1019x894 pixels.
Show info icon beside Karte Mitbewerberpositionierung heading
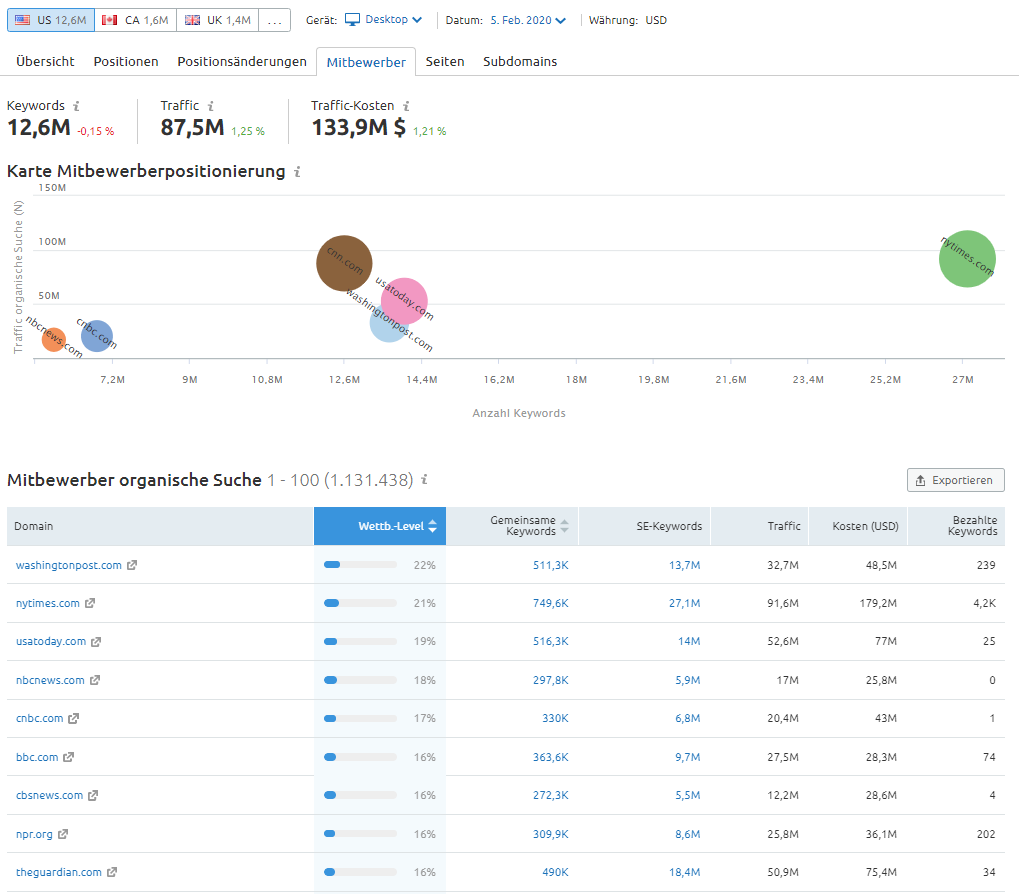(x=297, y=172)
